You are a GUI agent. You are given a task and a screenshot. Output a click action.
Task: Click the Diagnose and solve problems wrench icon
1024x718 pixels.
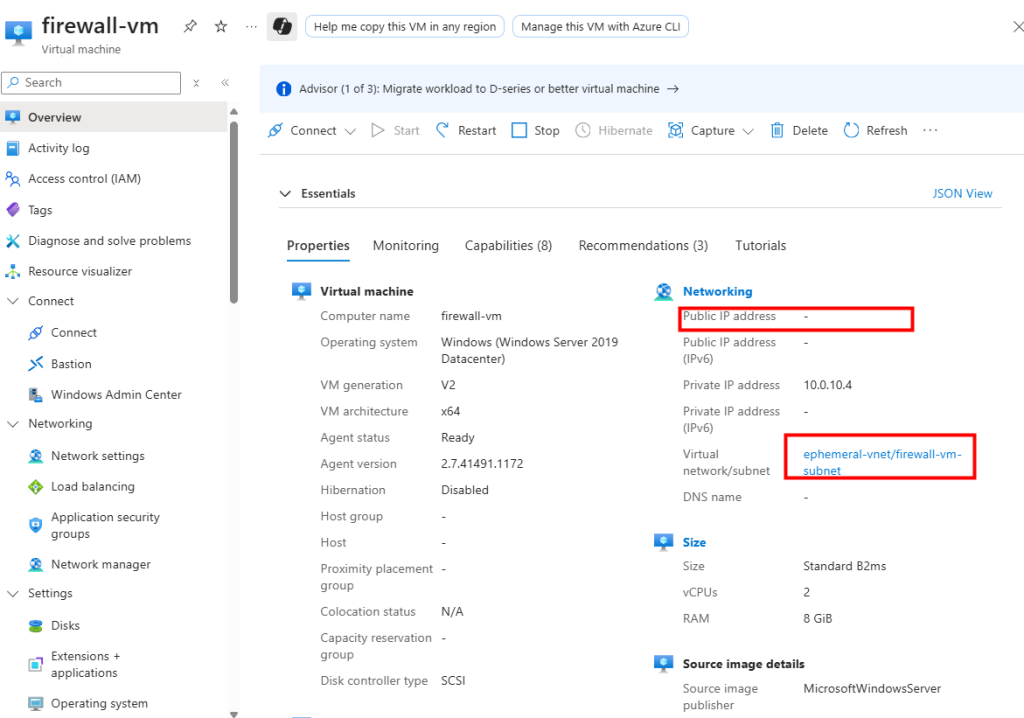point(12,240)
